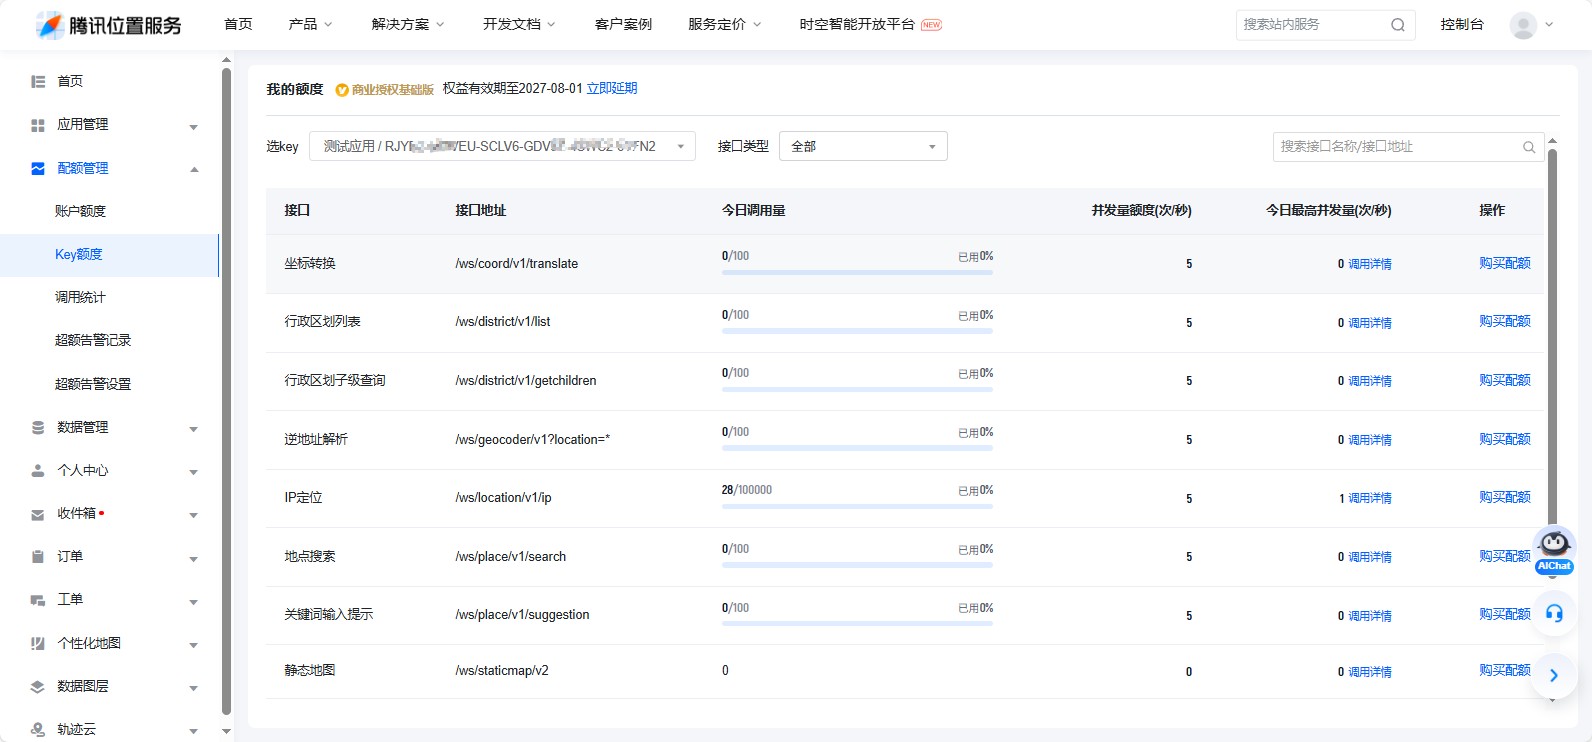Open the 开发文档 top menu
The height and width of the screenshot is (742, 1592).
[518, 25]
